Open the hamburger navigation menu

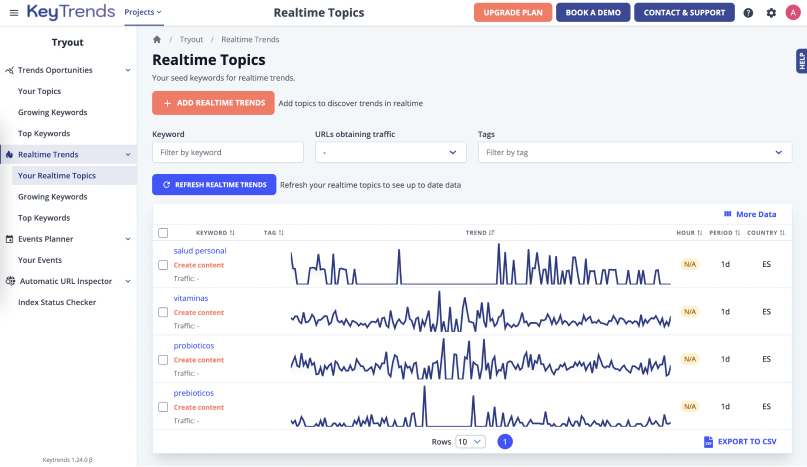tap(14, 13)
